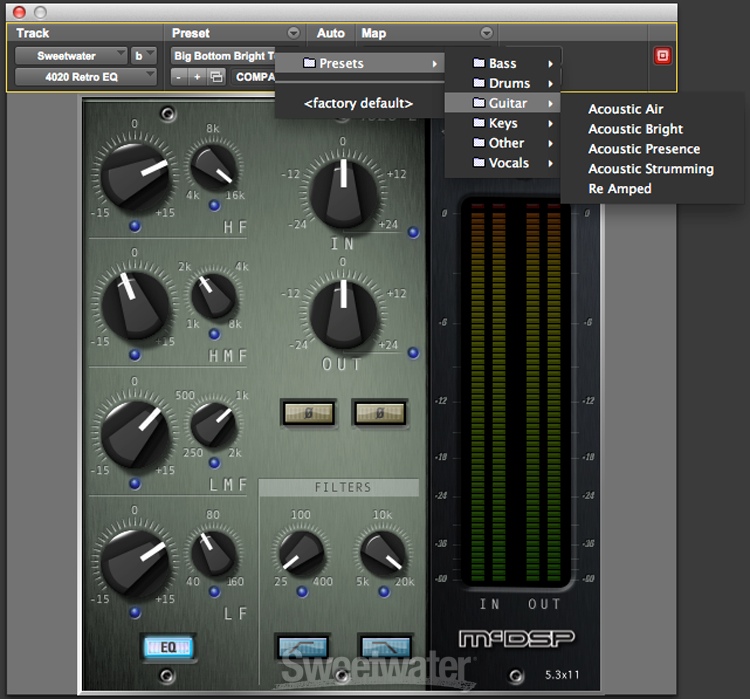Toggle the low-pass filter button
This screenshot has height=699, width=750.
point(385,647)
